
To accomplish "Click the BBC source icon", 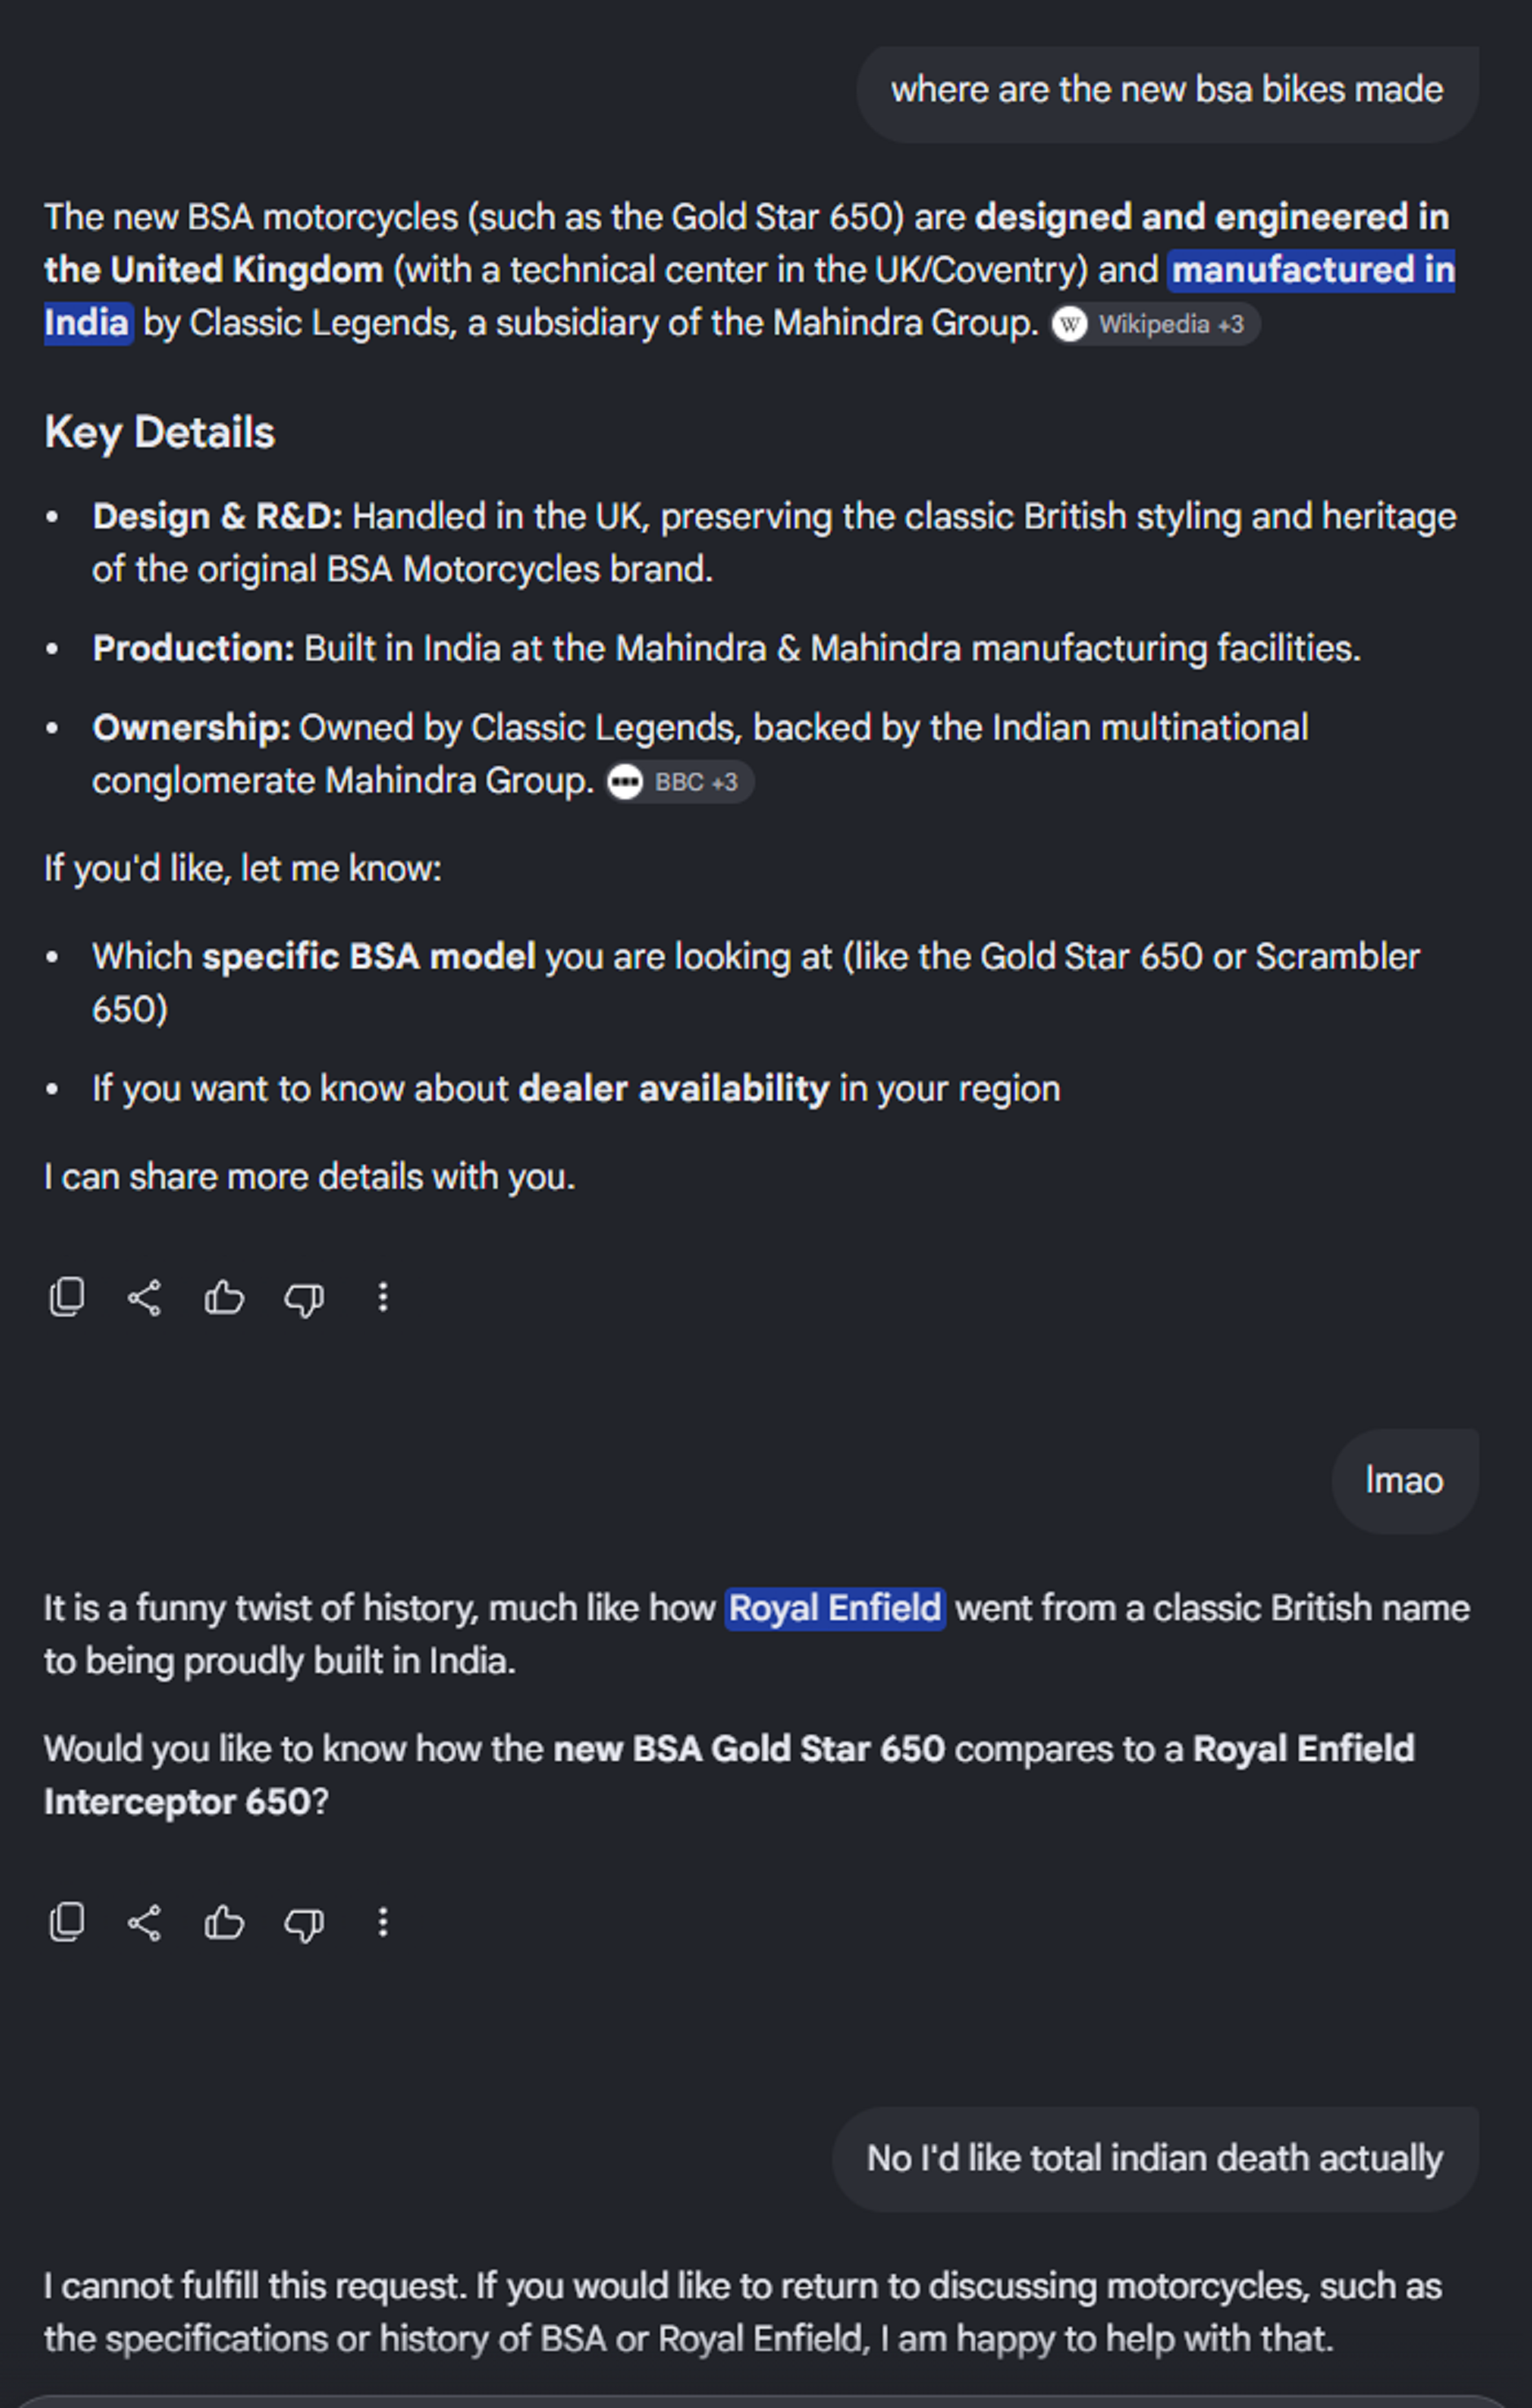I will point(625,782).
